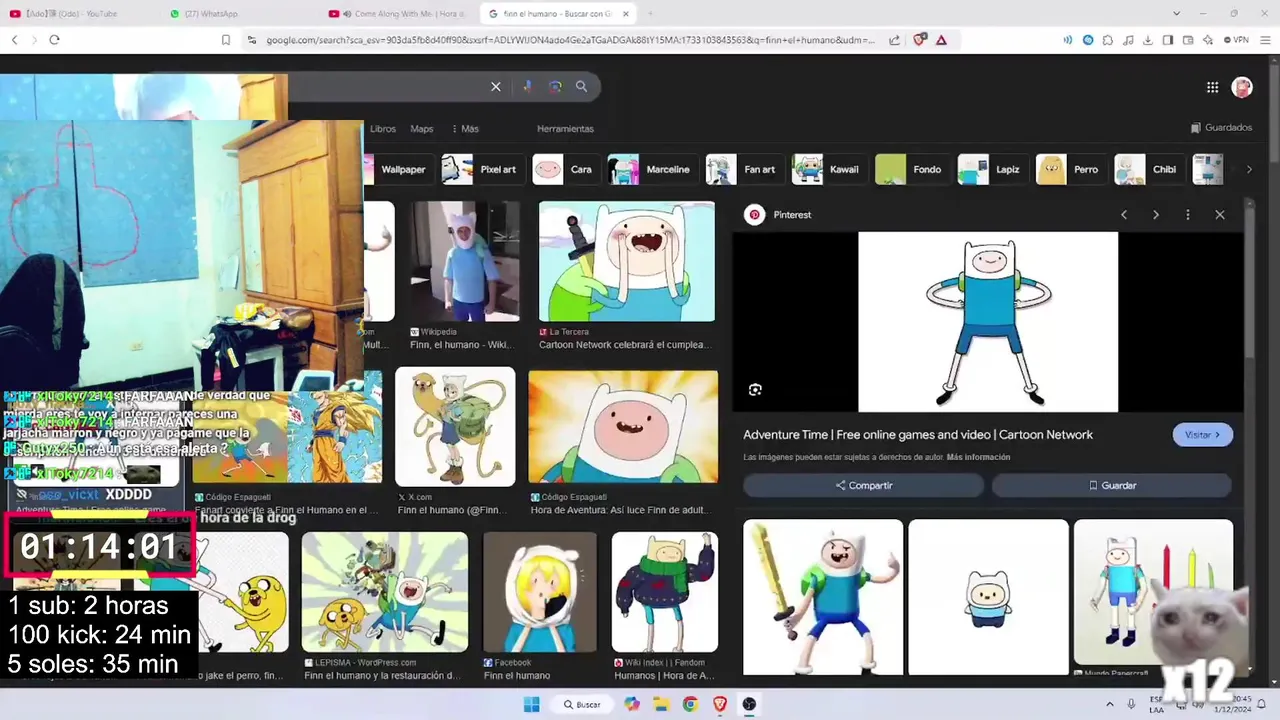
Task: Click the browser back arrow
Action: (14, 40)
